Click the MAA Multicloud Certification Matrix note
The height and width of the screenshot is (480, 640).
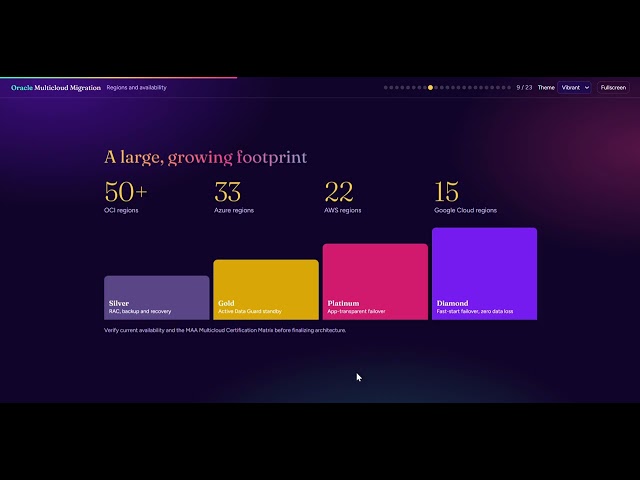coord(225,330)
